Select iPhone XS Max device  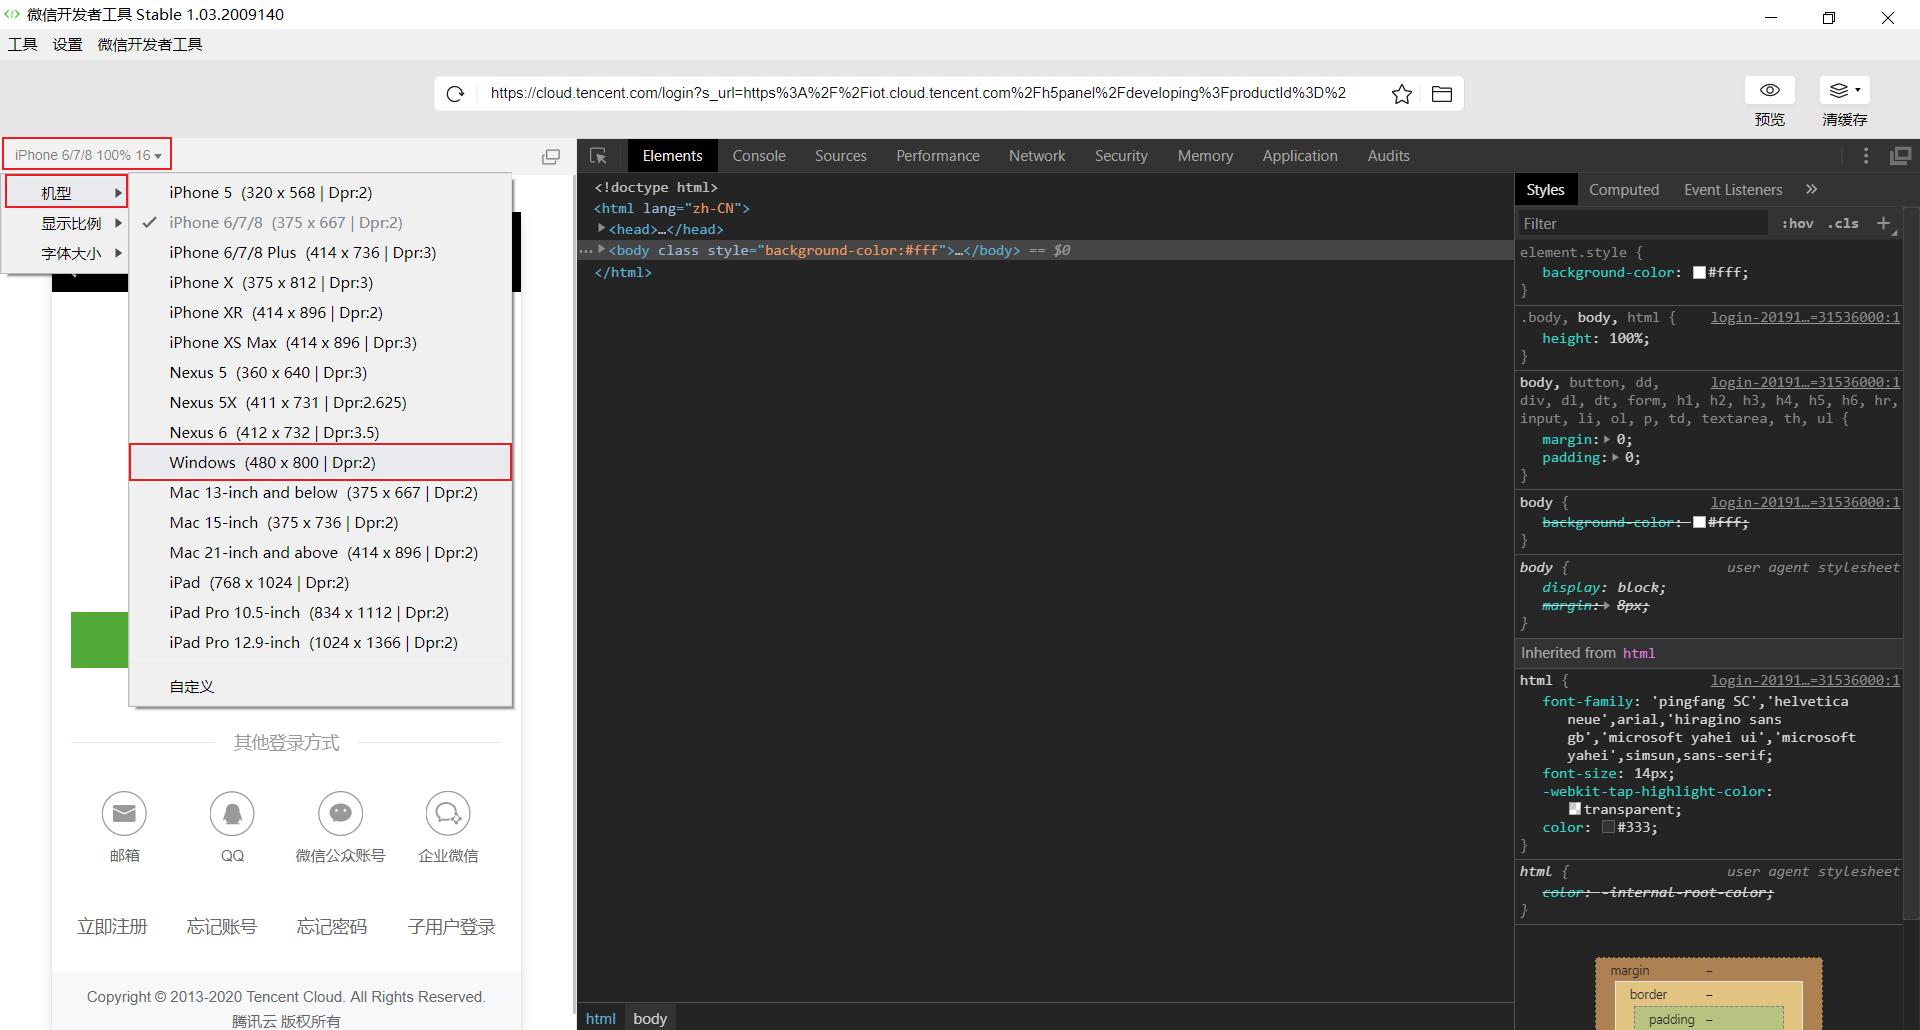[320, 342]
